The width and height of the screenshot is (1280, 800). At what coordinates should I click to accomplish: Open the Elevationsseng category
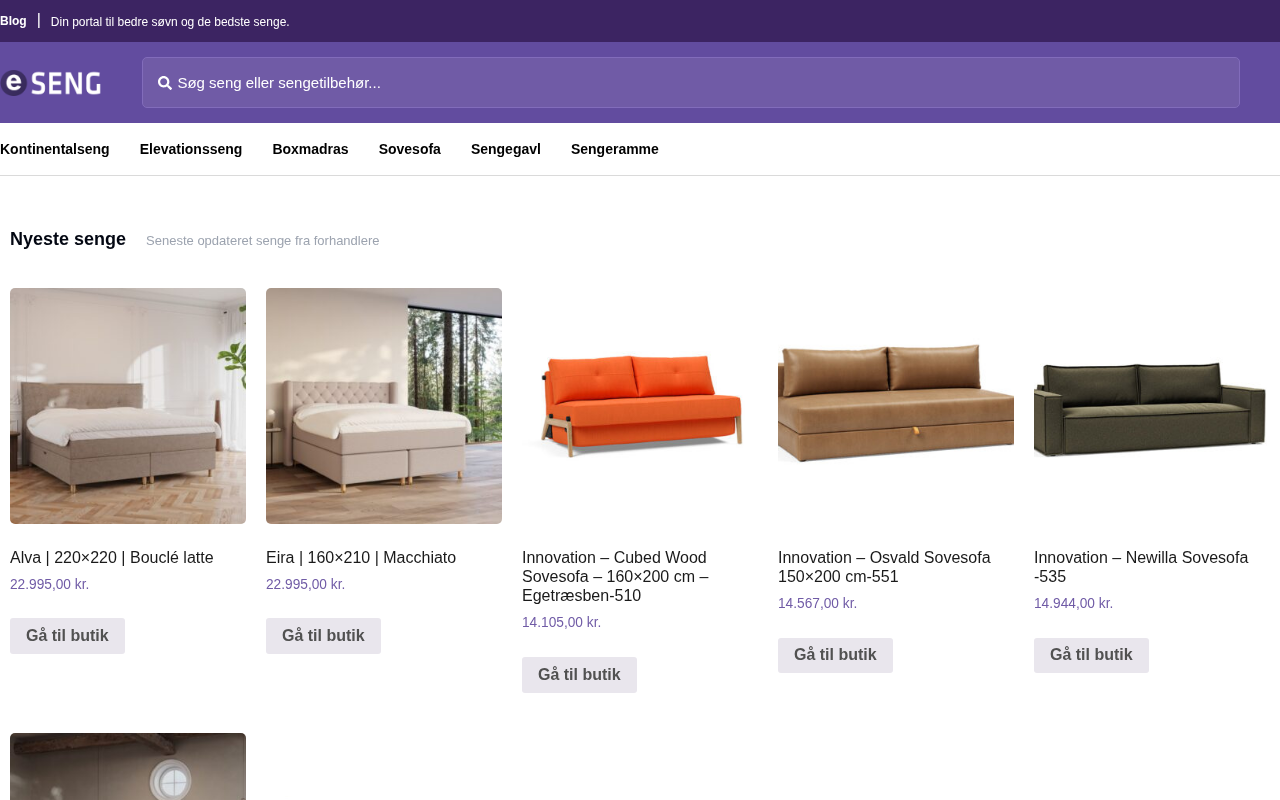tap(191, 149)
